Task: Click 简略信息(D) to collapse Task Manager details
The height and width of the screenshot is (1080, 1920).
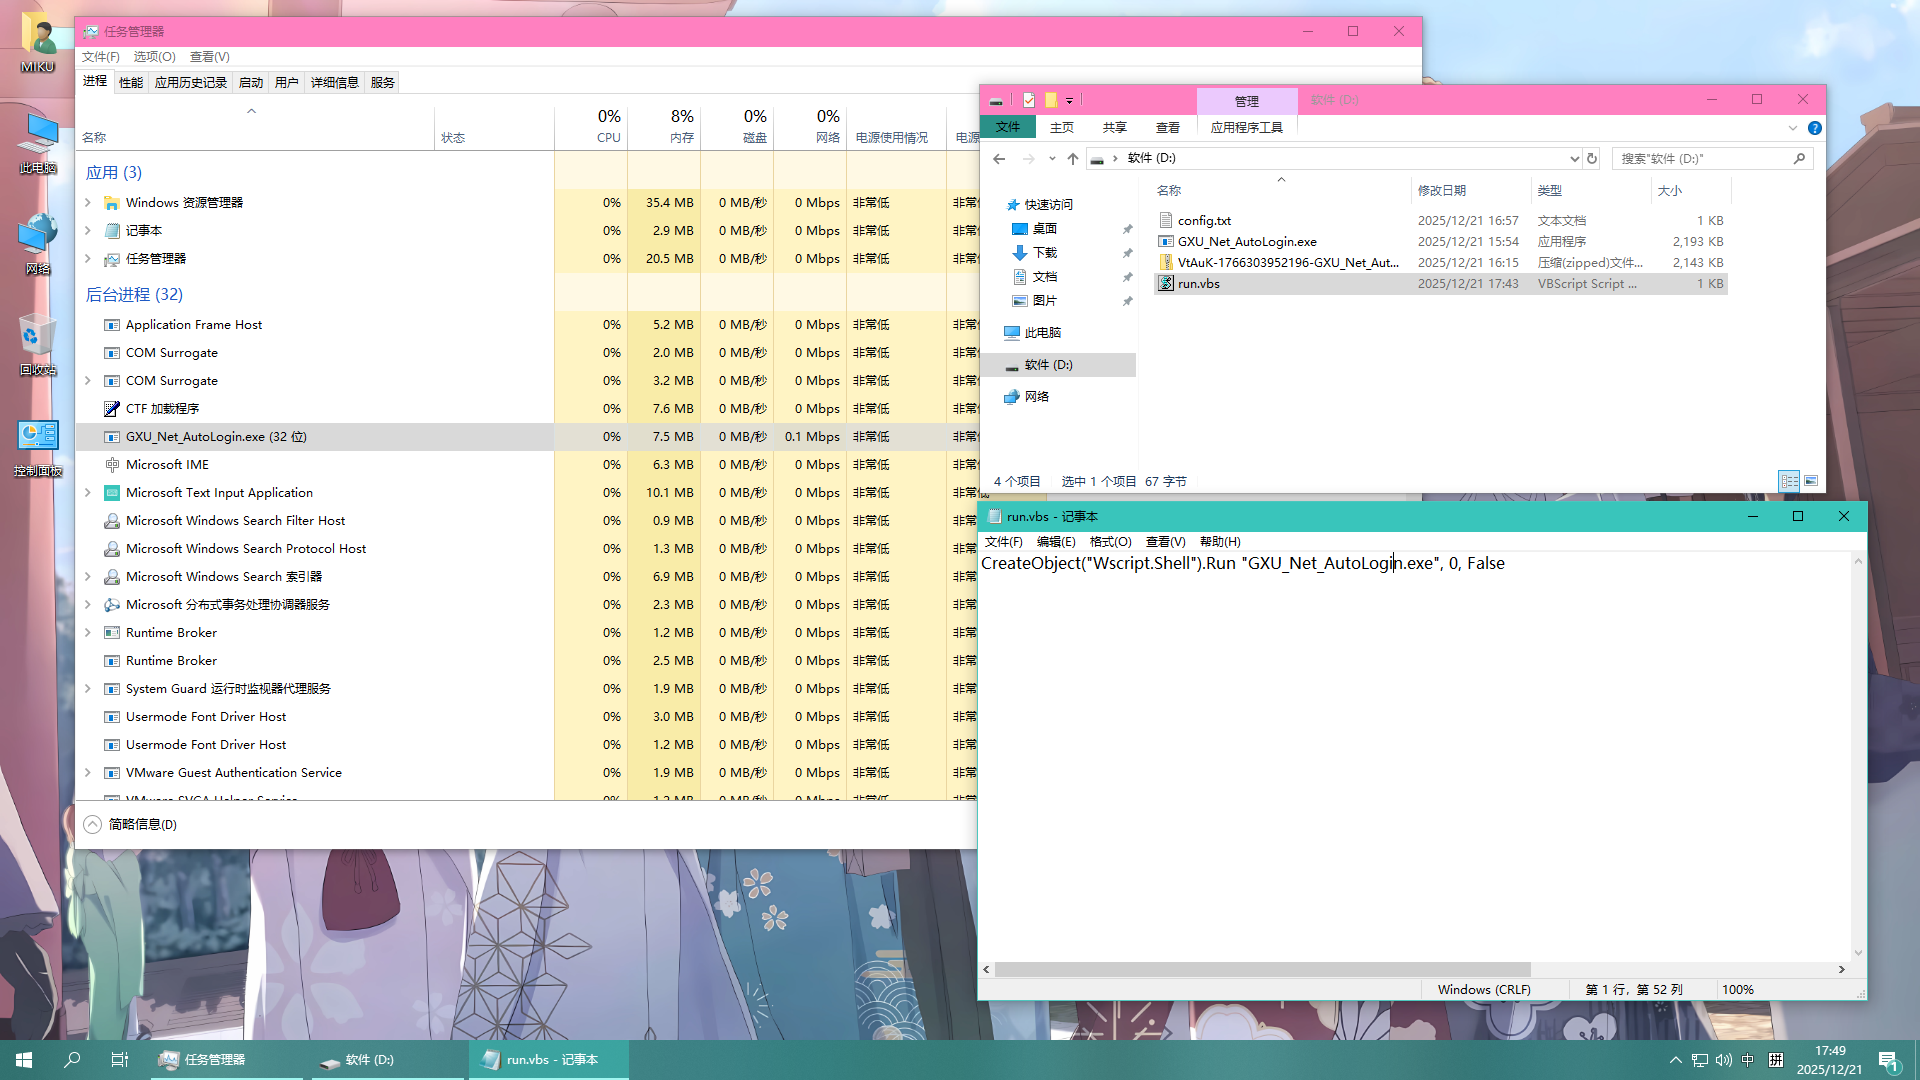Action: pos(130,824)
